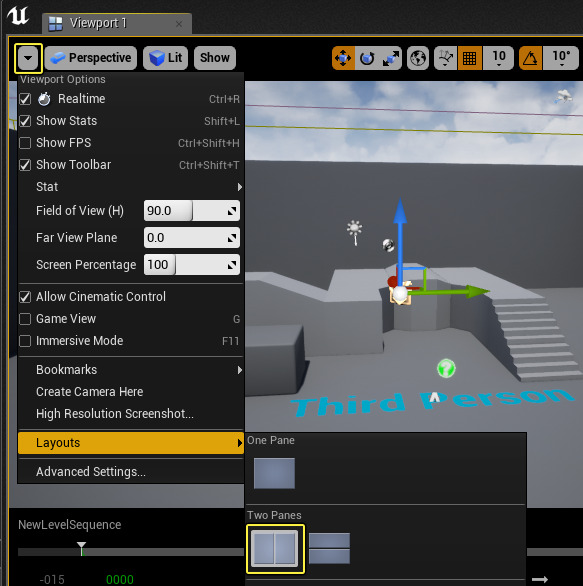Viewport: 583px width, 586px height.
Task: Select the green question mark actor icon
Action: (446, 368)
